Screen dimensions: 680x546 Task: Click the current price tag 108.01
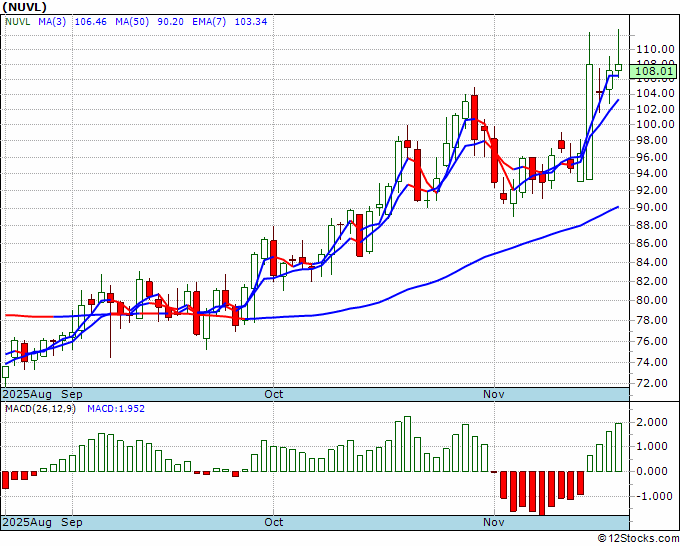653,71
